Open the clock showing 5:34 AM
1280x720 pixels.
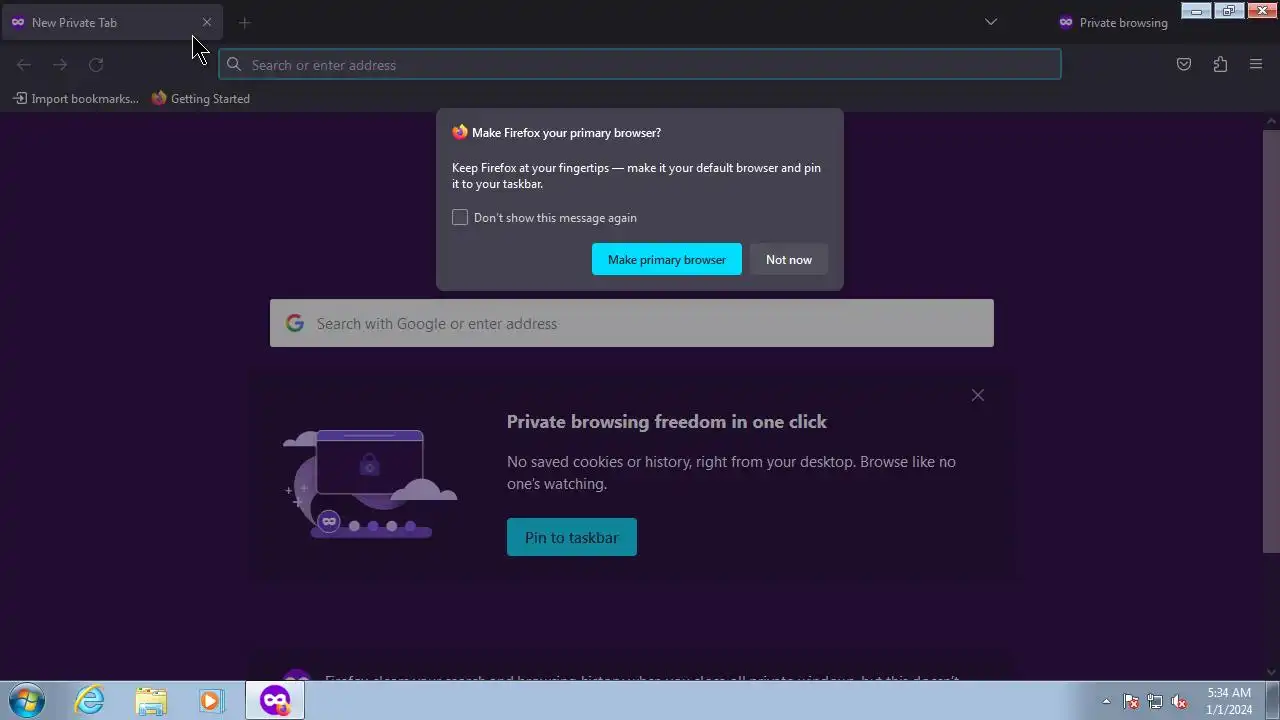1229,701
